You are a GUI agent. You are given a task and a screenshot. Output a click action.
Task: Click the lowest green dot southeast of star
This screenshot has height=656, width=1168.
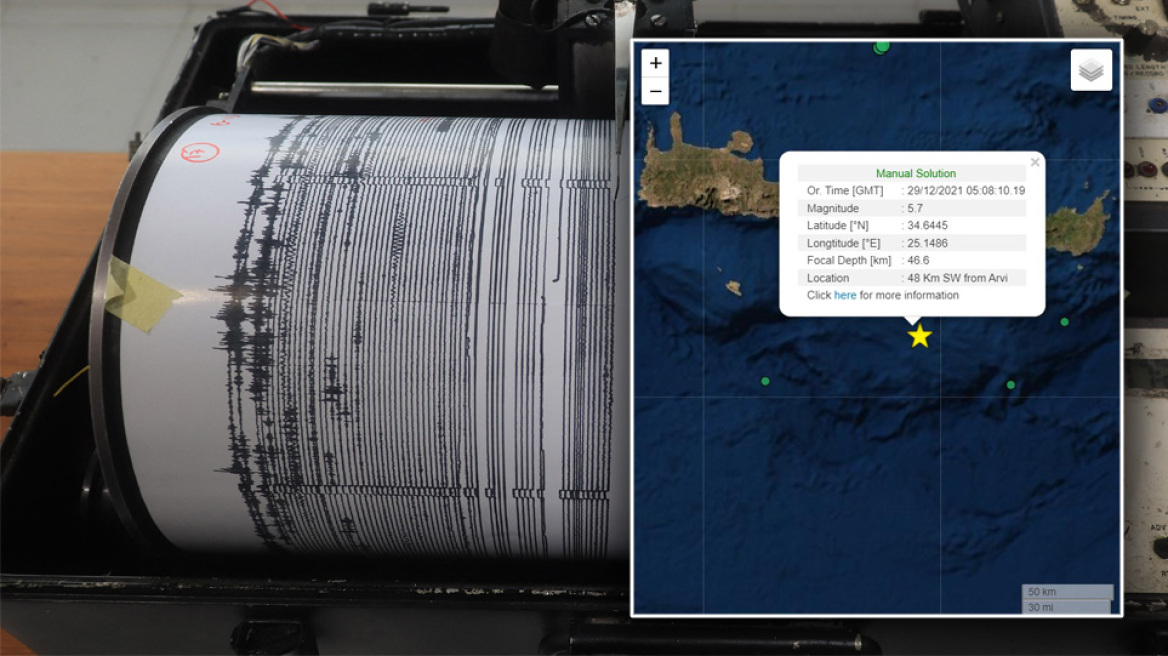[1010, 385]
